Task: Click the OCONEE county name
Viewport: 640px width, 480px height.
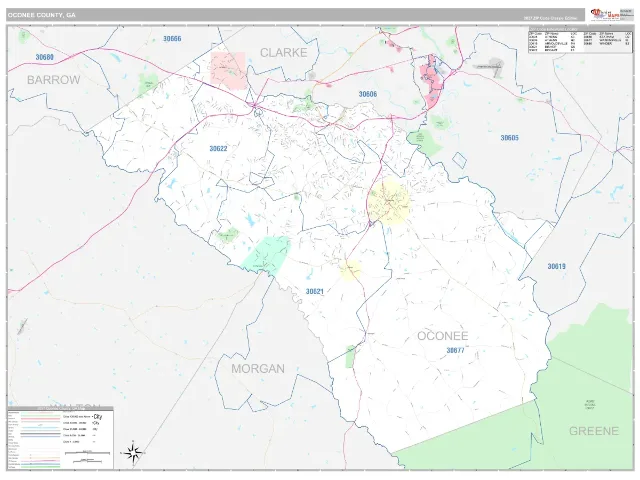Action: pyautogui.click(x=442, y=336)
